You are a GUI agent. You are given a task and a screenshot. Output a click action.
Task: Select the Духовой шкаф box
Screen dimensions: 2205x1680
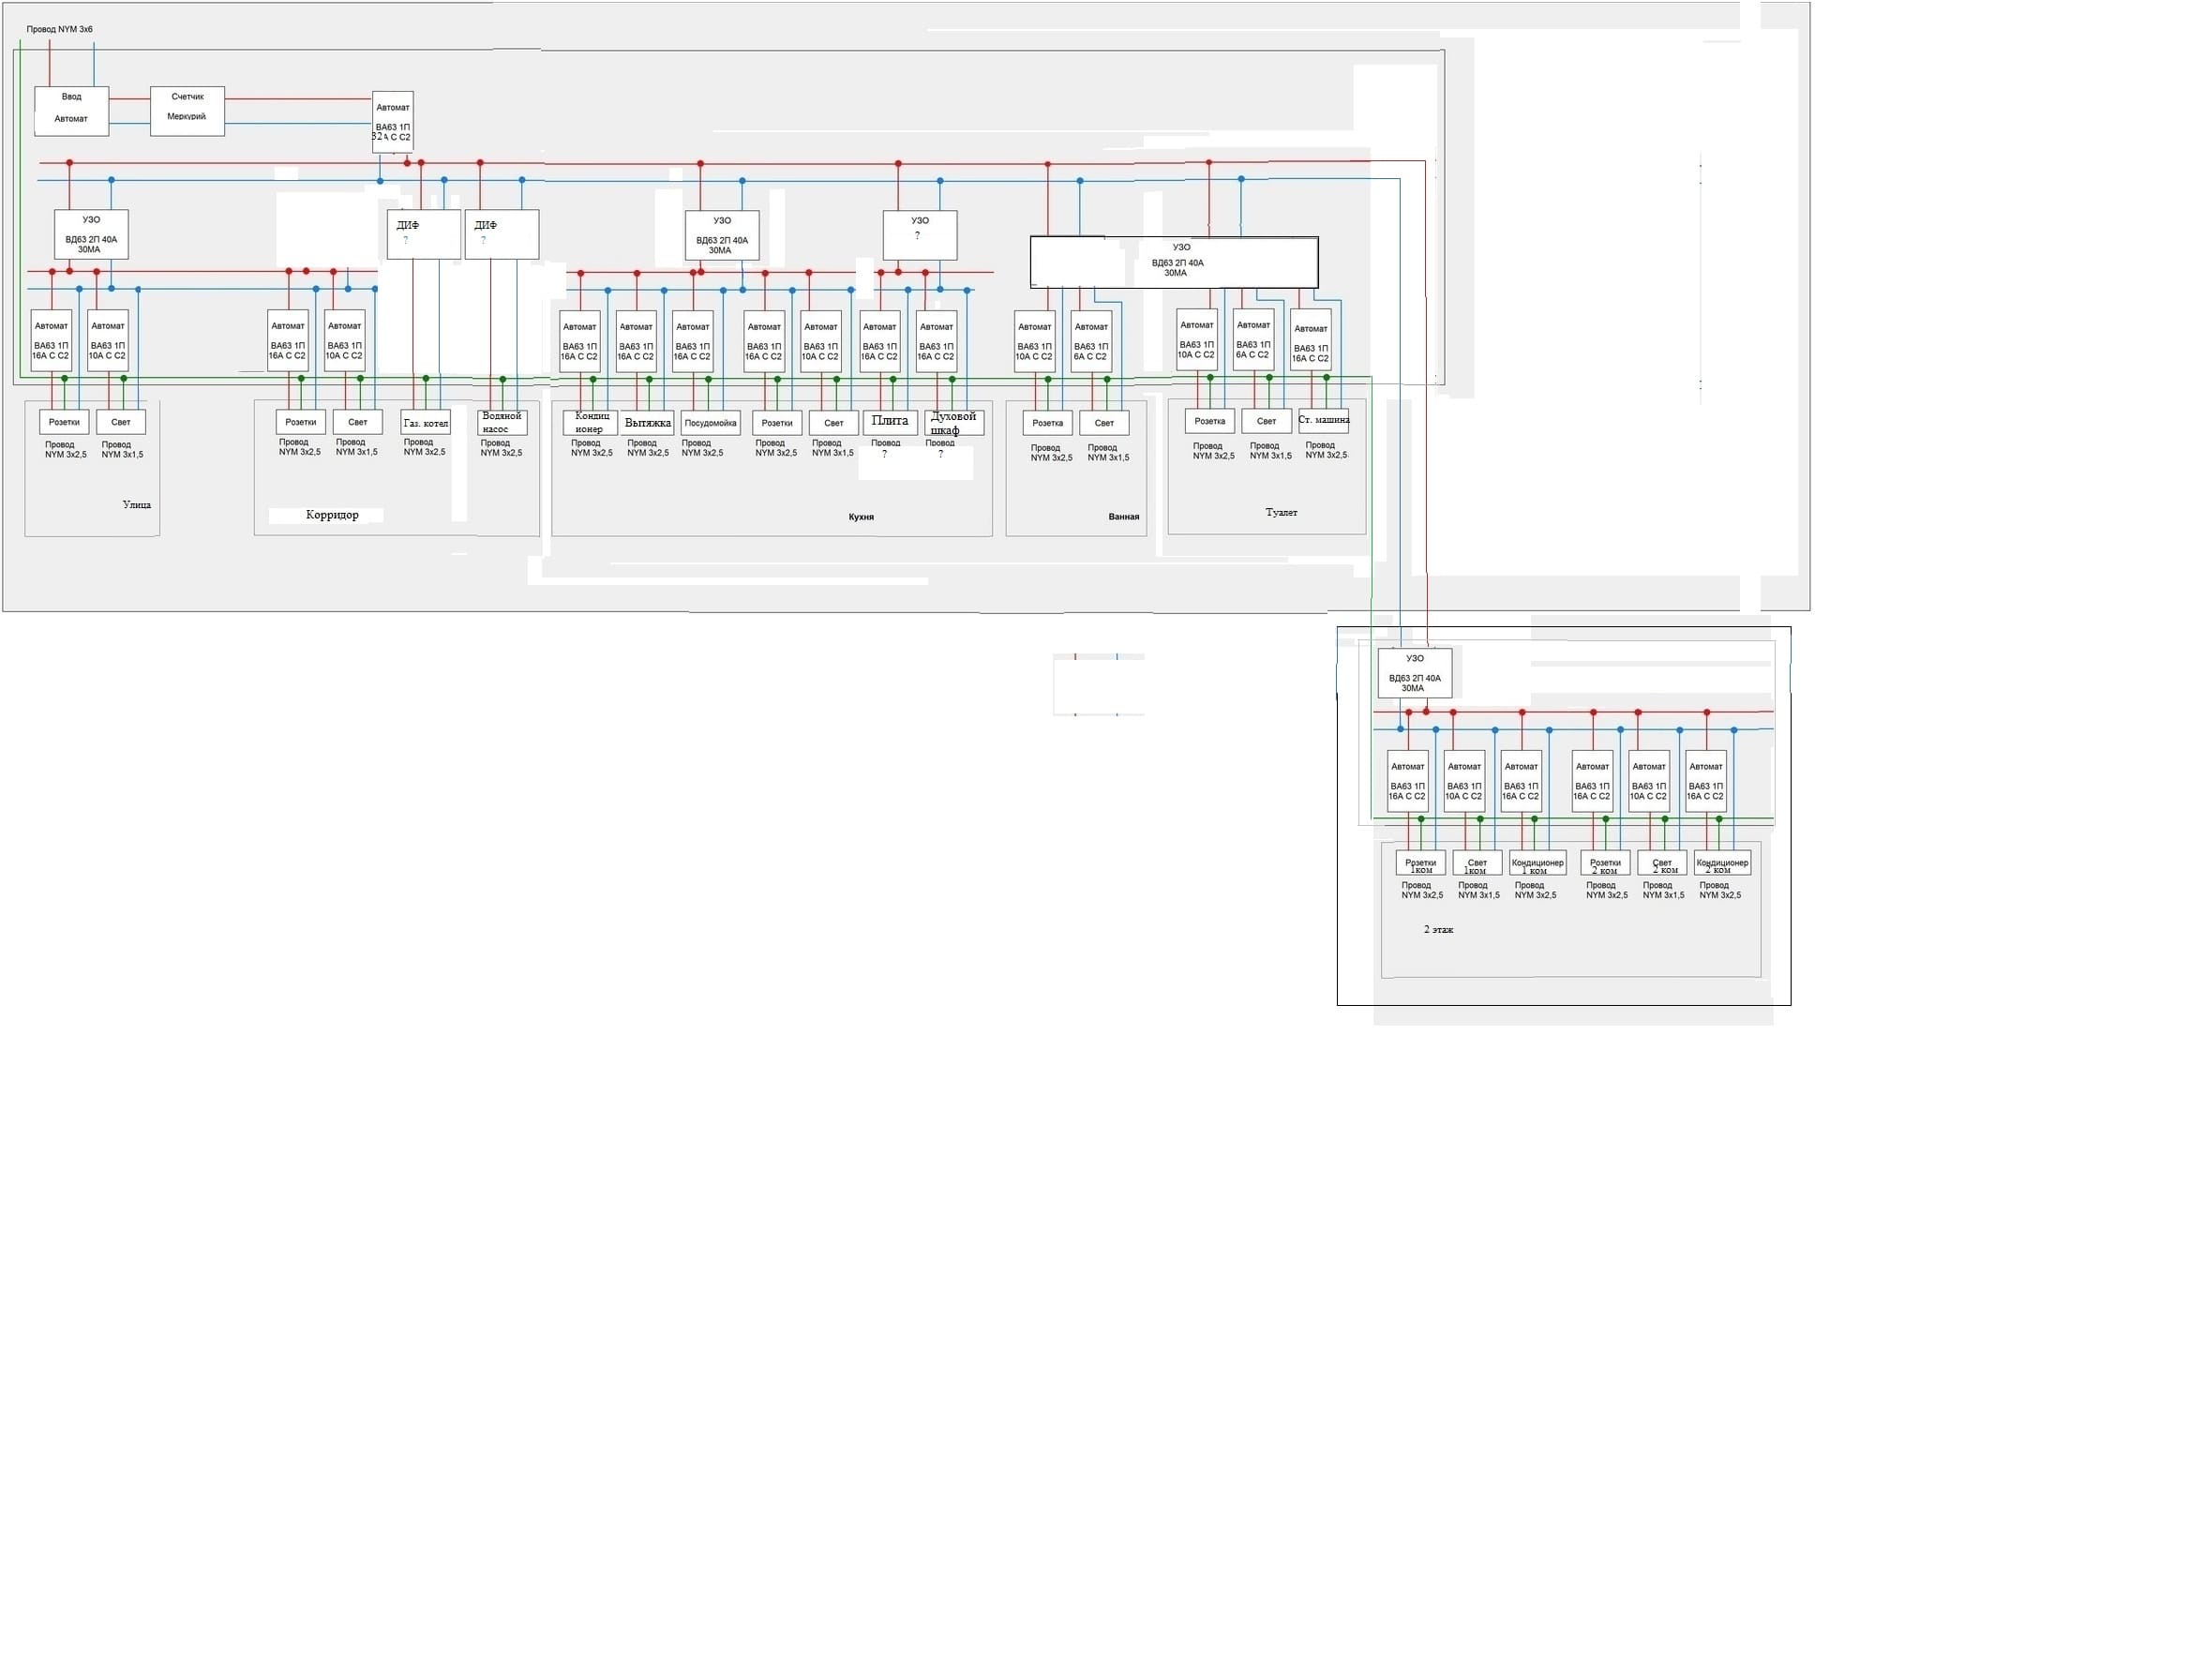point(953,422)
